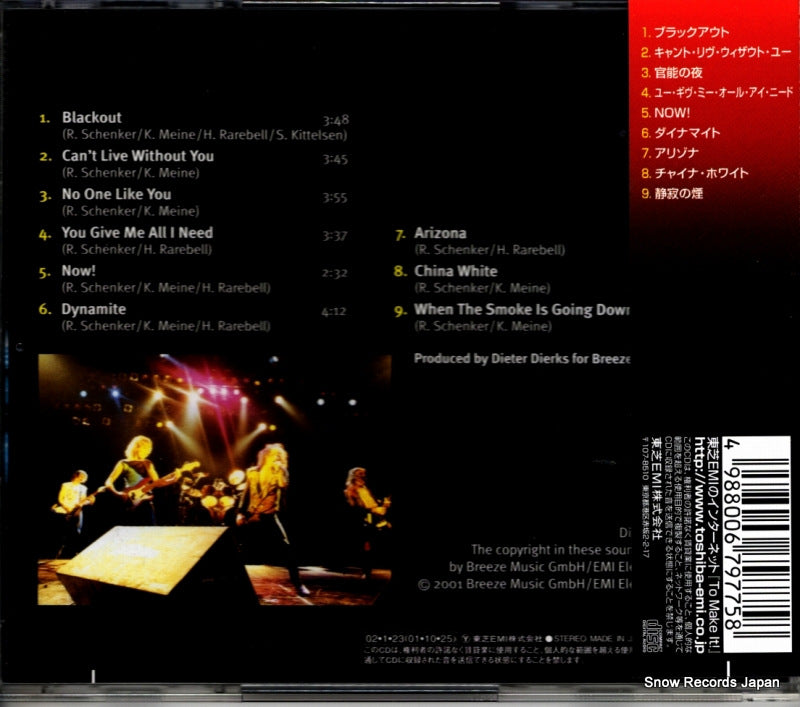The height and width of the screenshot is (707, 800).
Task: Click writer credits under 'China White'
Action: click(483, 288)
